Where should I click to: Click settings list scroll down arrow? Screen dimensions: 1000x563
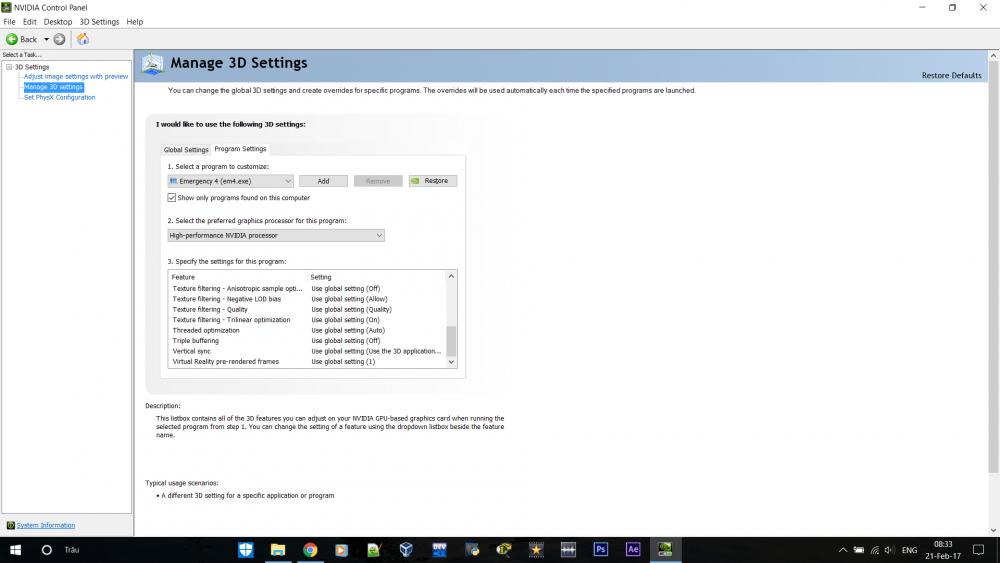(x=451, y=362)
